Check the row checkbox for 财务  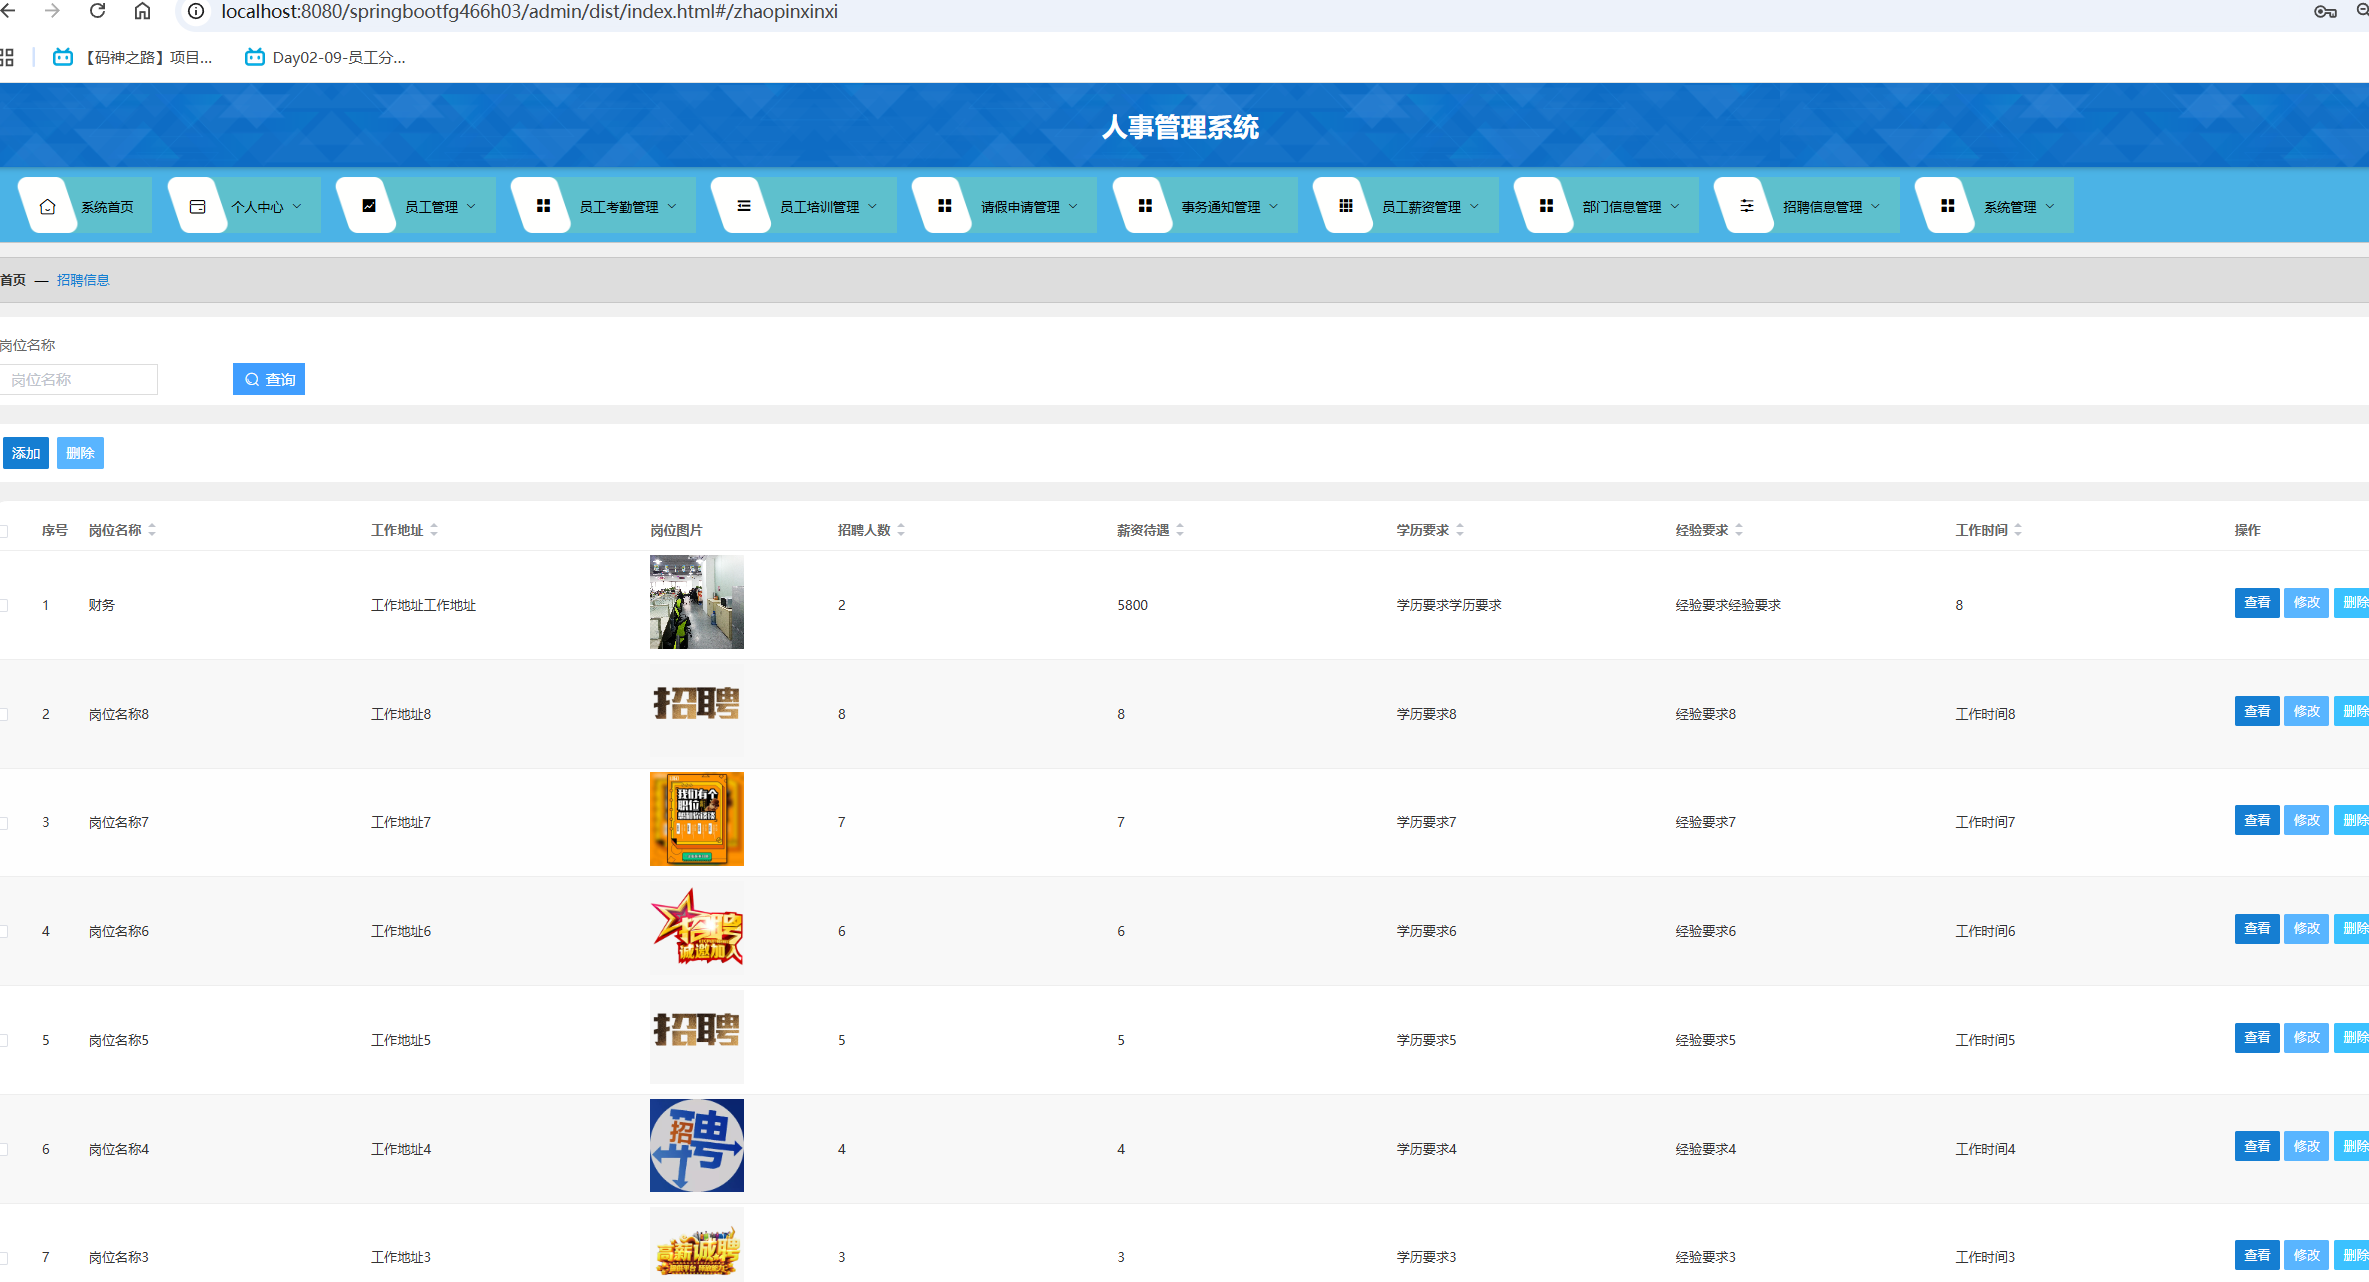[4, 605]
